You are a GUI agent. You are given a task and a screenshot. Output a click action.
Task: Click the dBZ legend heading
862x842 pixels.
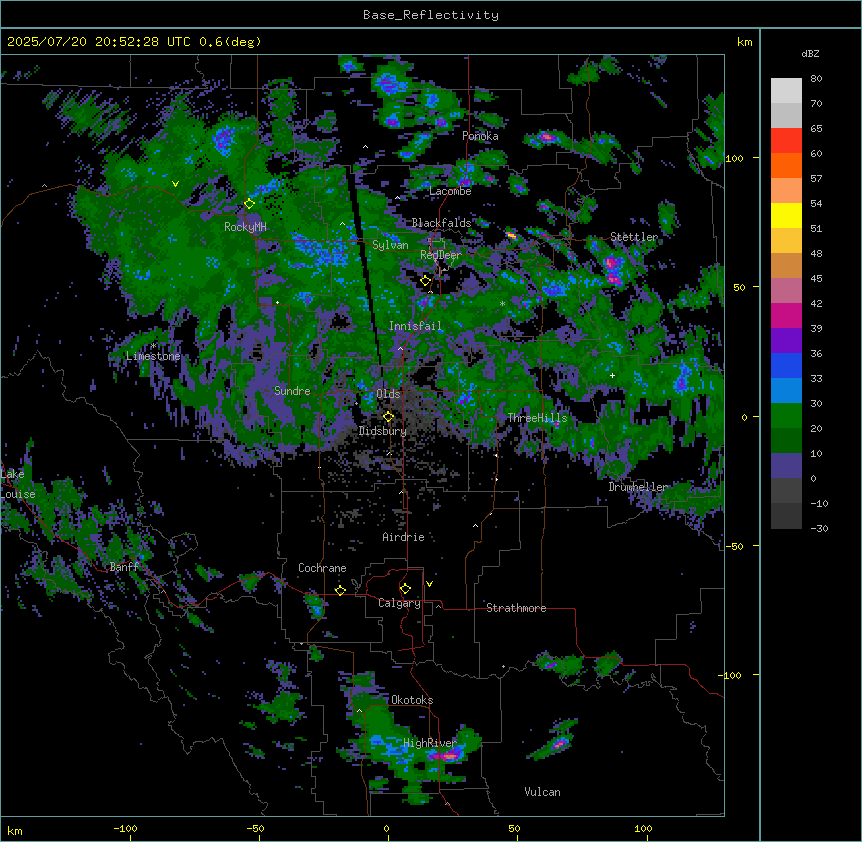[x=810, y=54]
